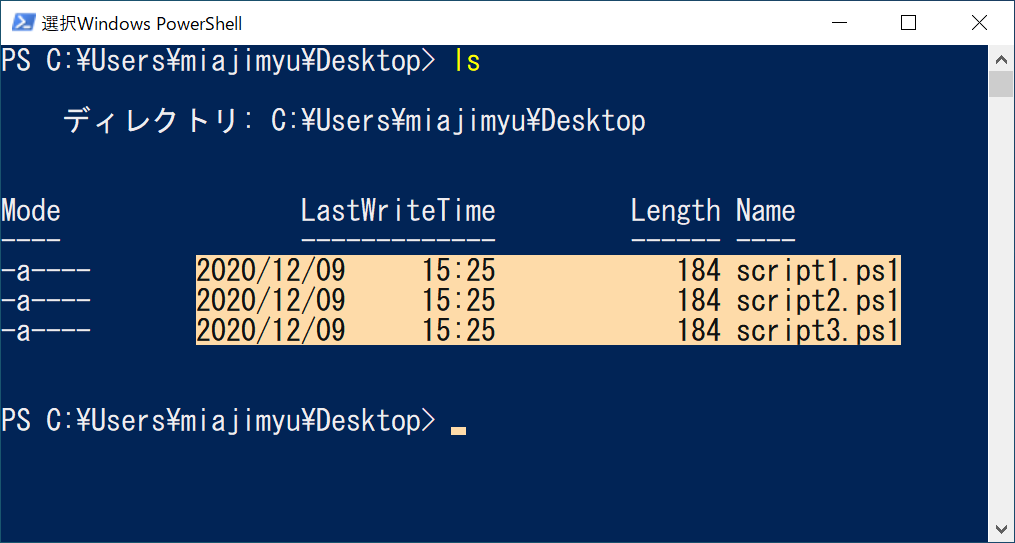
Task: Click the blinking cursor at the bottom prompt
Action: (458, 430)
